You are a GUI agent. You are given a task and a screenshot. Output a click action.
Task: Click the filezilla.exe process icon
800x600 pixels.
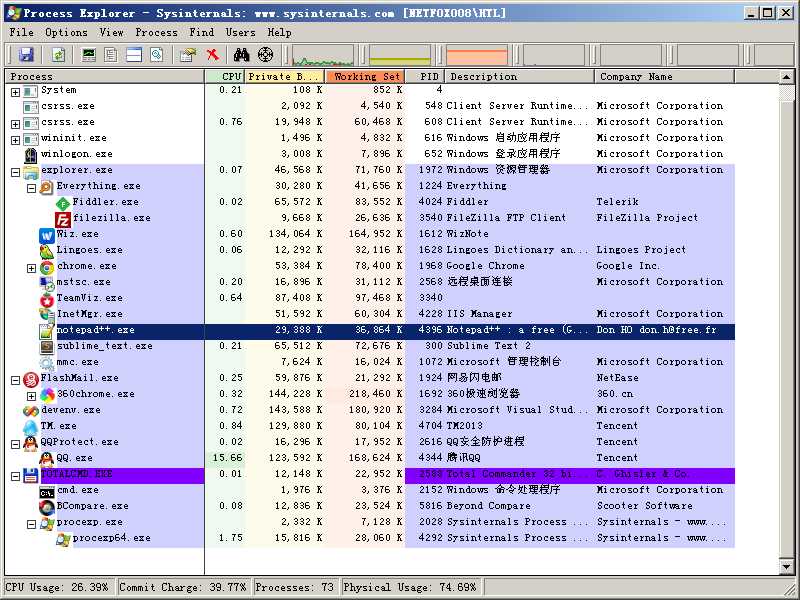[x=63, y=220]
